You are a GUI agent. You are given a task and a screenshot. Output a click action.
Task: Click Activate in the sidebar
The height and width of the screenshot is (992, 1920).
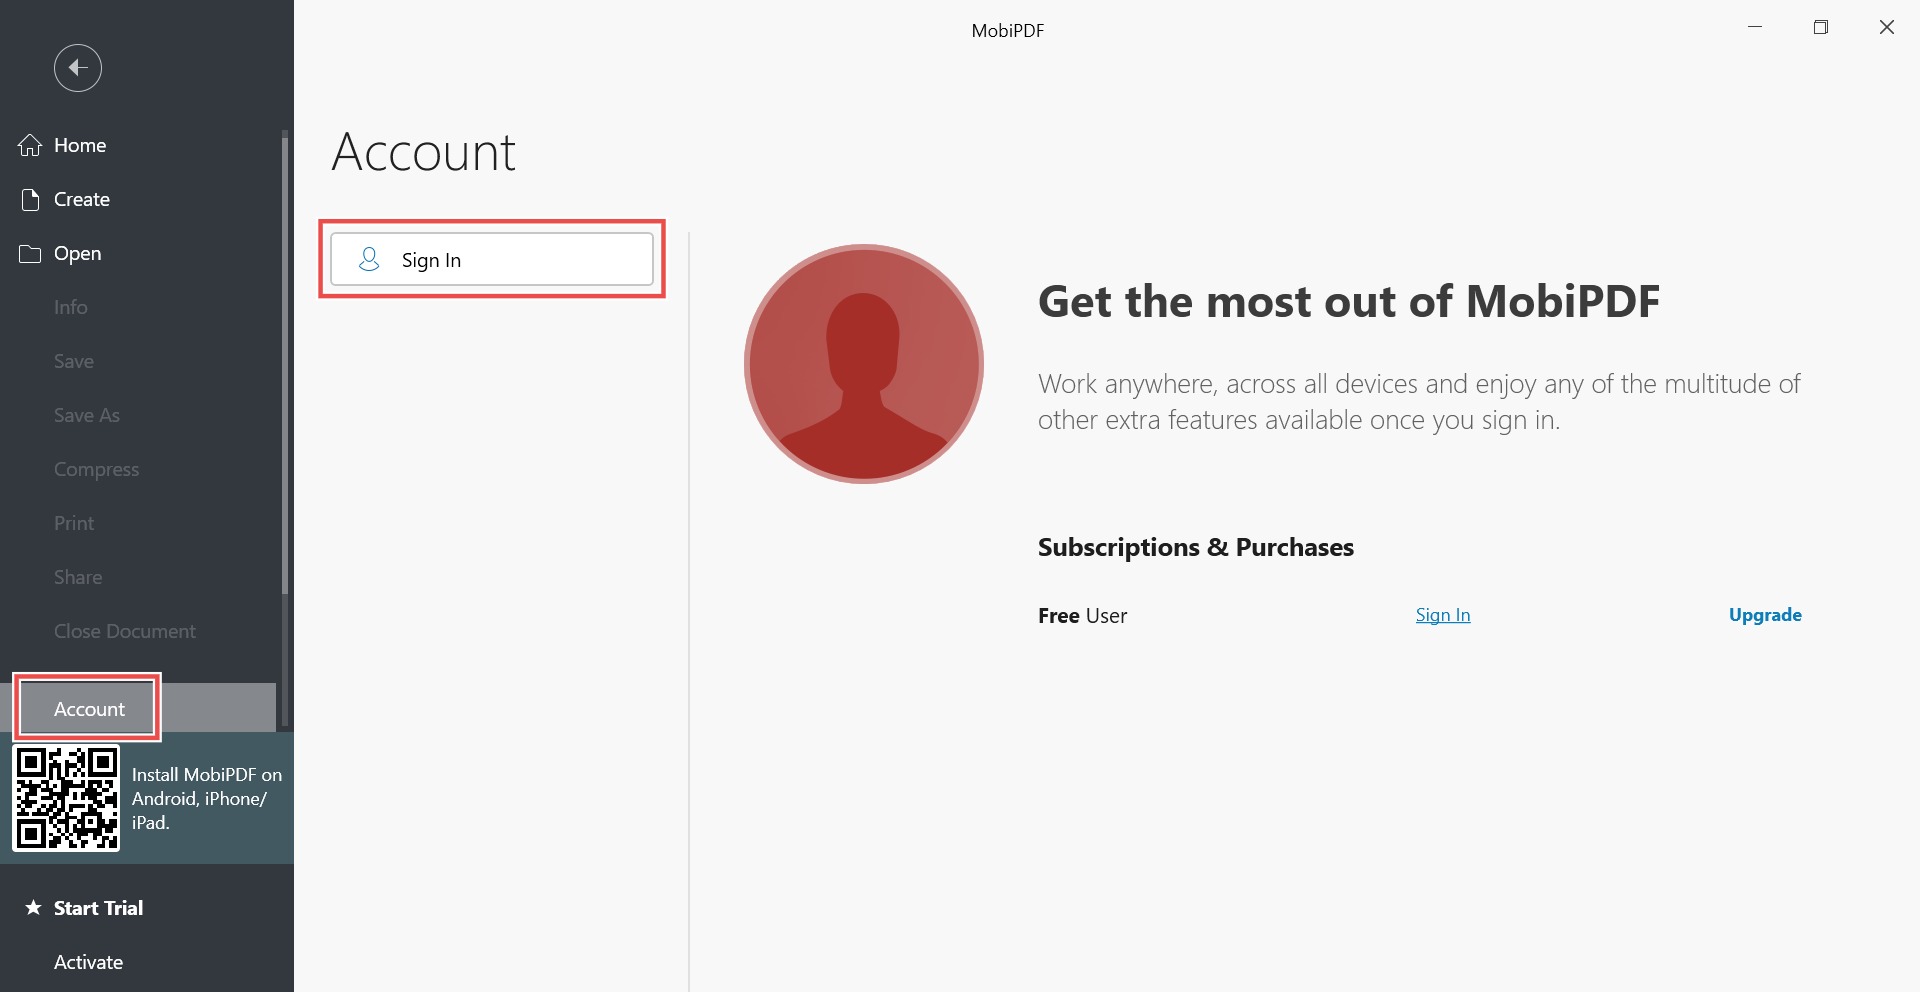point(147,962)
